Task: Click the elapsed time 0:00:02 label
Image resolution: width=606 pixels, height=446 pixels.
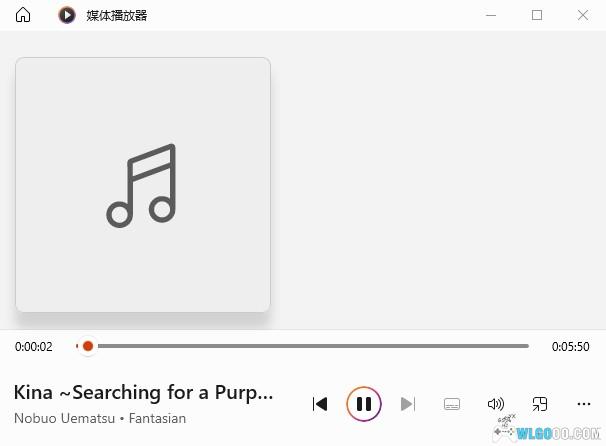Action: (x=34, y=347)
